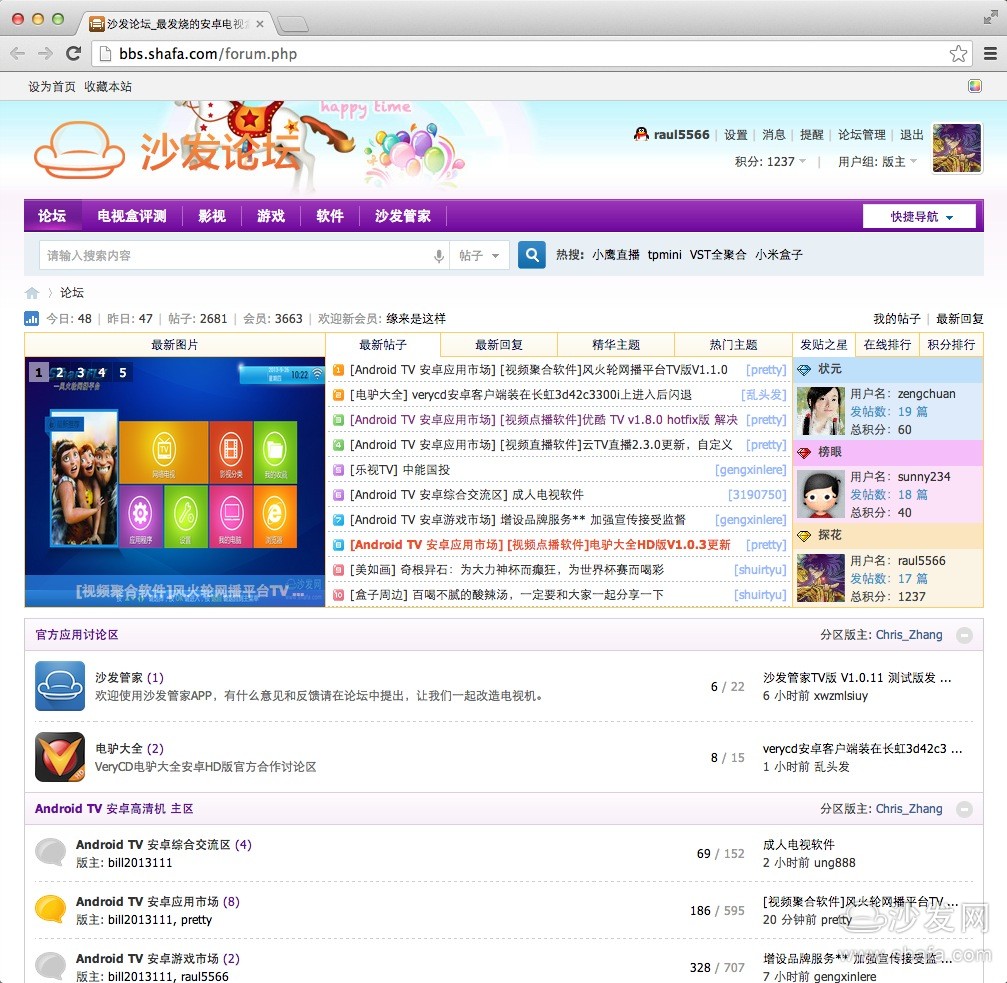Screen dimensions: 1007x983
Task: Switch to the 积分排行 tab
Action: tap(951, 345)
